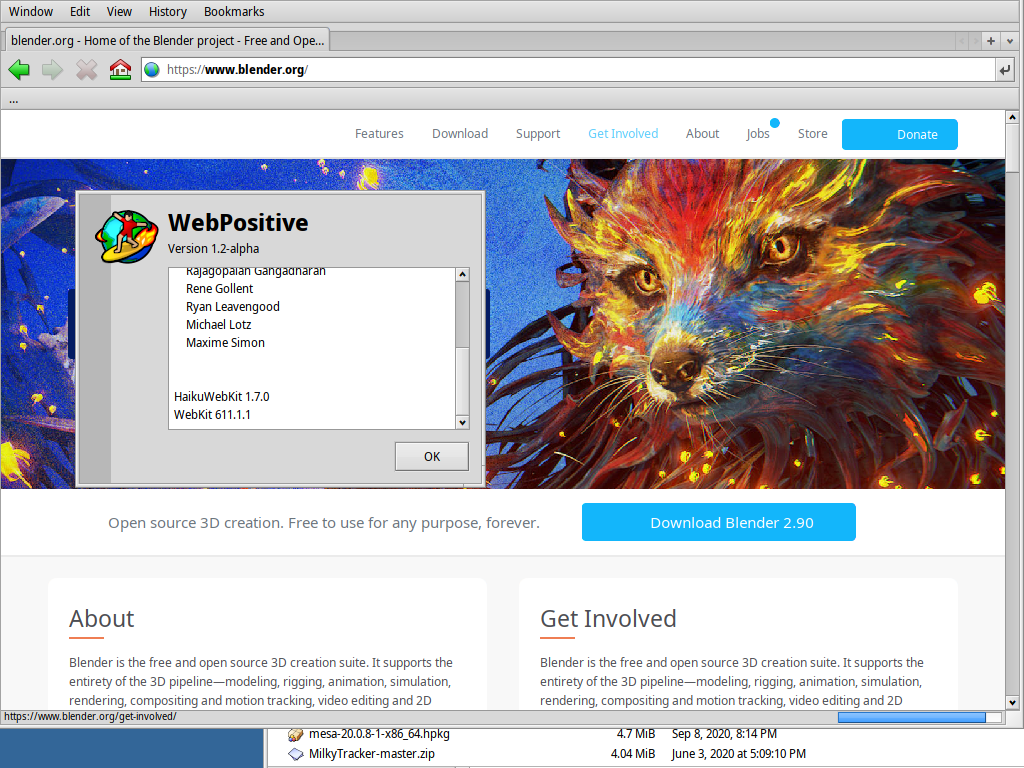
Task: Click the Go arrow beside URL field
Action: [1005, 69]
